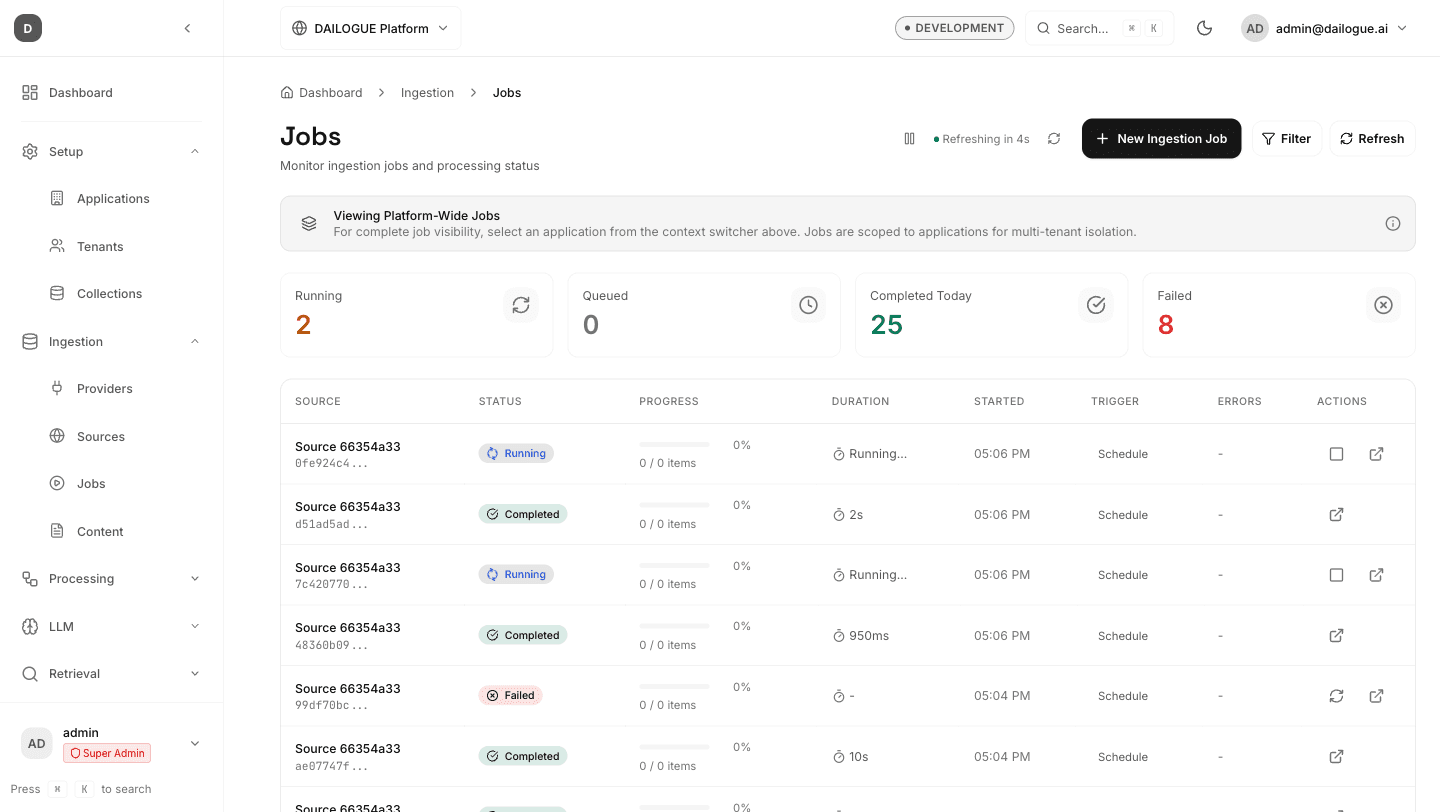
Task: Click the column visibility icon near the refresh indicator
Action: 909,138
